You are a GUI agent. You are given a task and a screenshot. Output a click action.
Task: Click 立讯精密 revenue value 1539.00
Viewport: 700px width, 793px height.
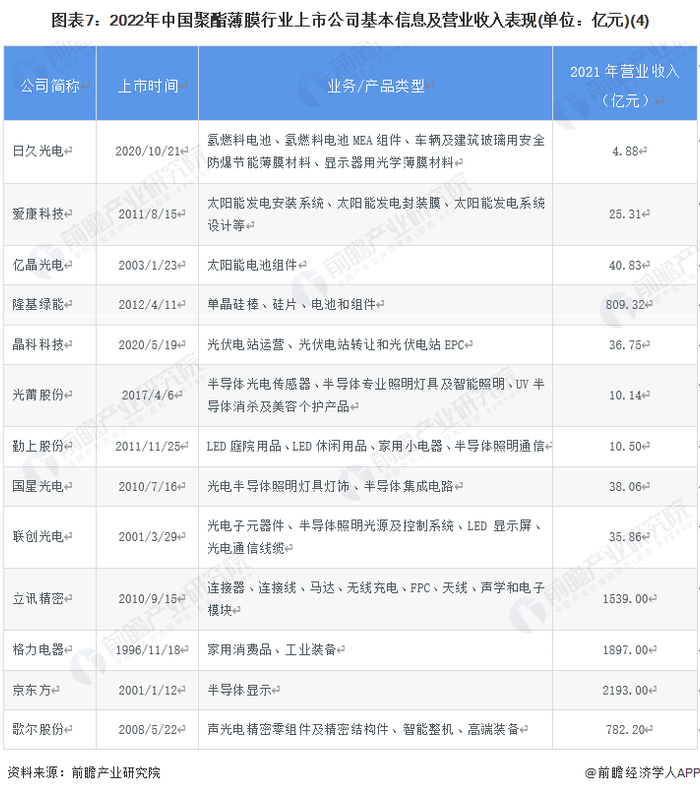[x=625, y=599]
